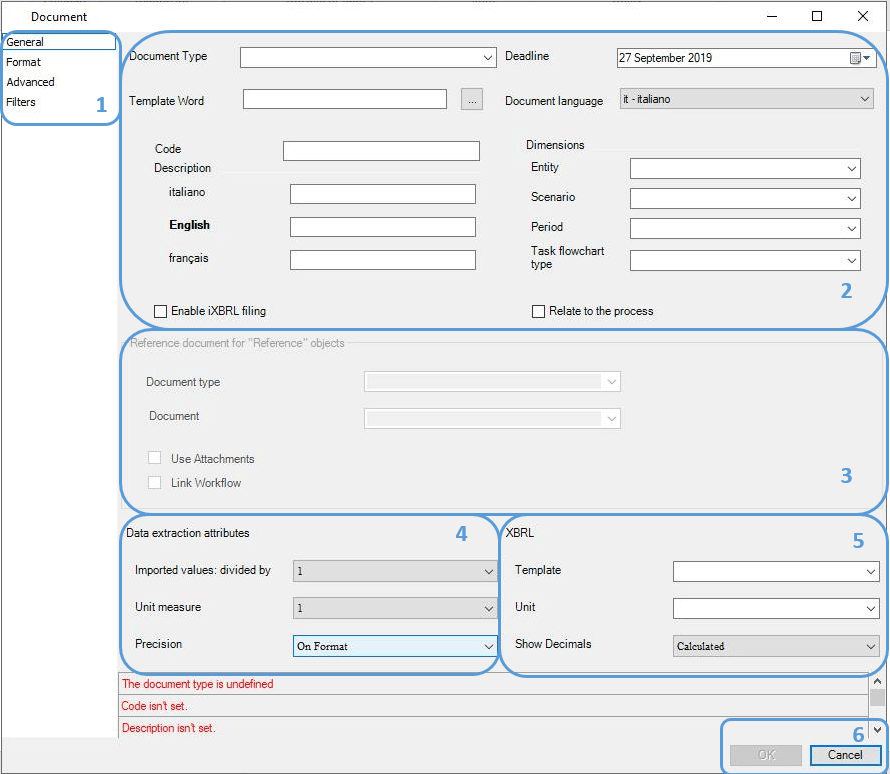Viewport: 890px width, 774px height.
Task: Expand the Precision On Format dropdown
Action: coord(395,646)
